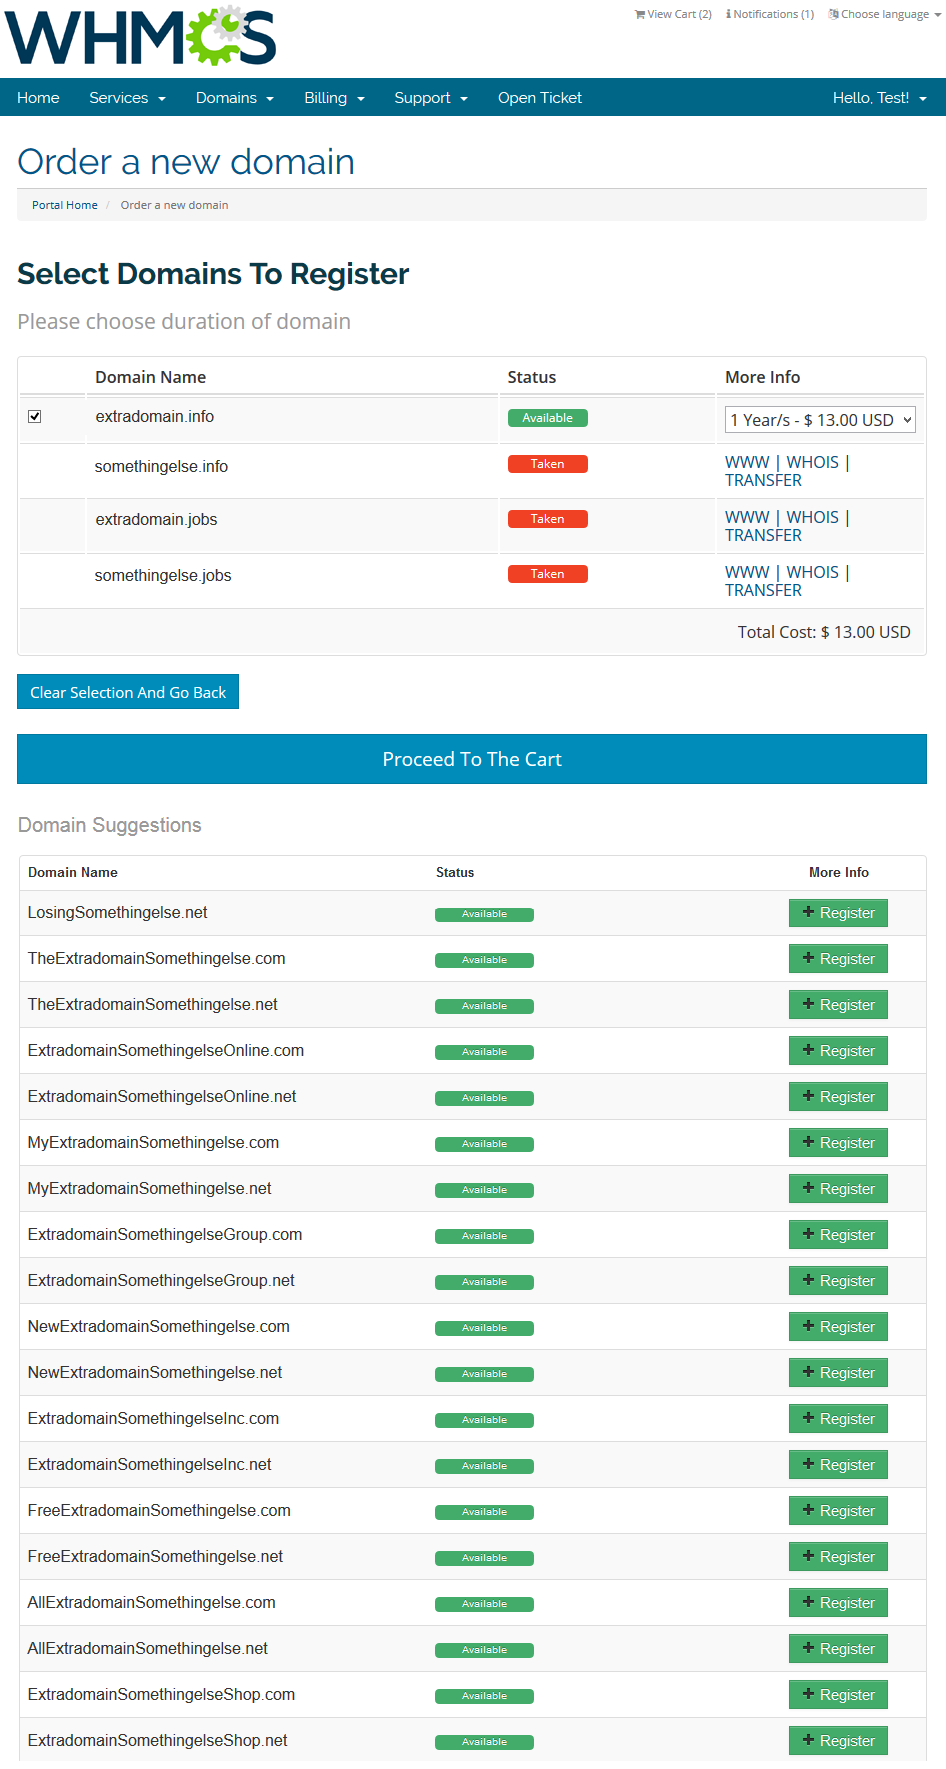Click the Taken badge for extradomain.jobs
Image resolution: width=946 pixels, height=1769 pixels.
[547, 519]
